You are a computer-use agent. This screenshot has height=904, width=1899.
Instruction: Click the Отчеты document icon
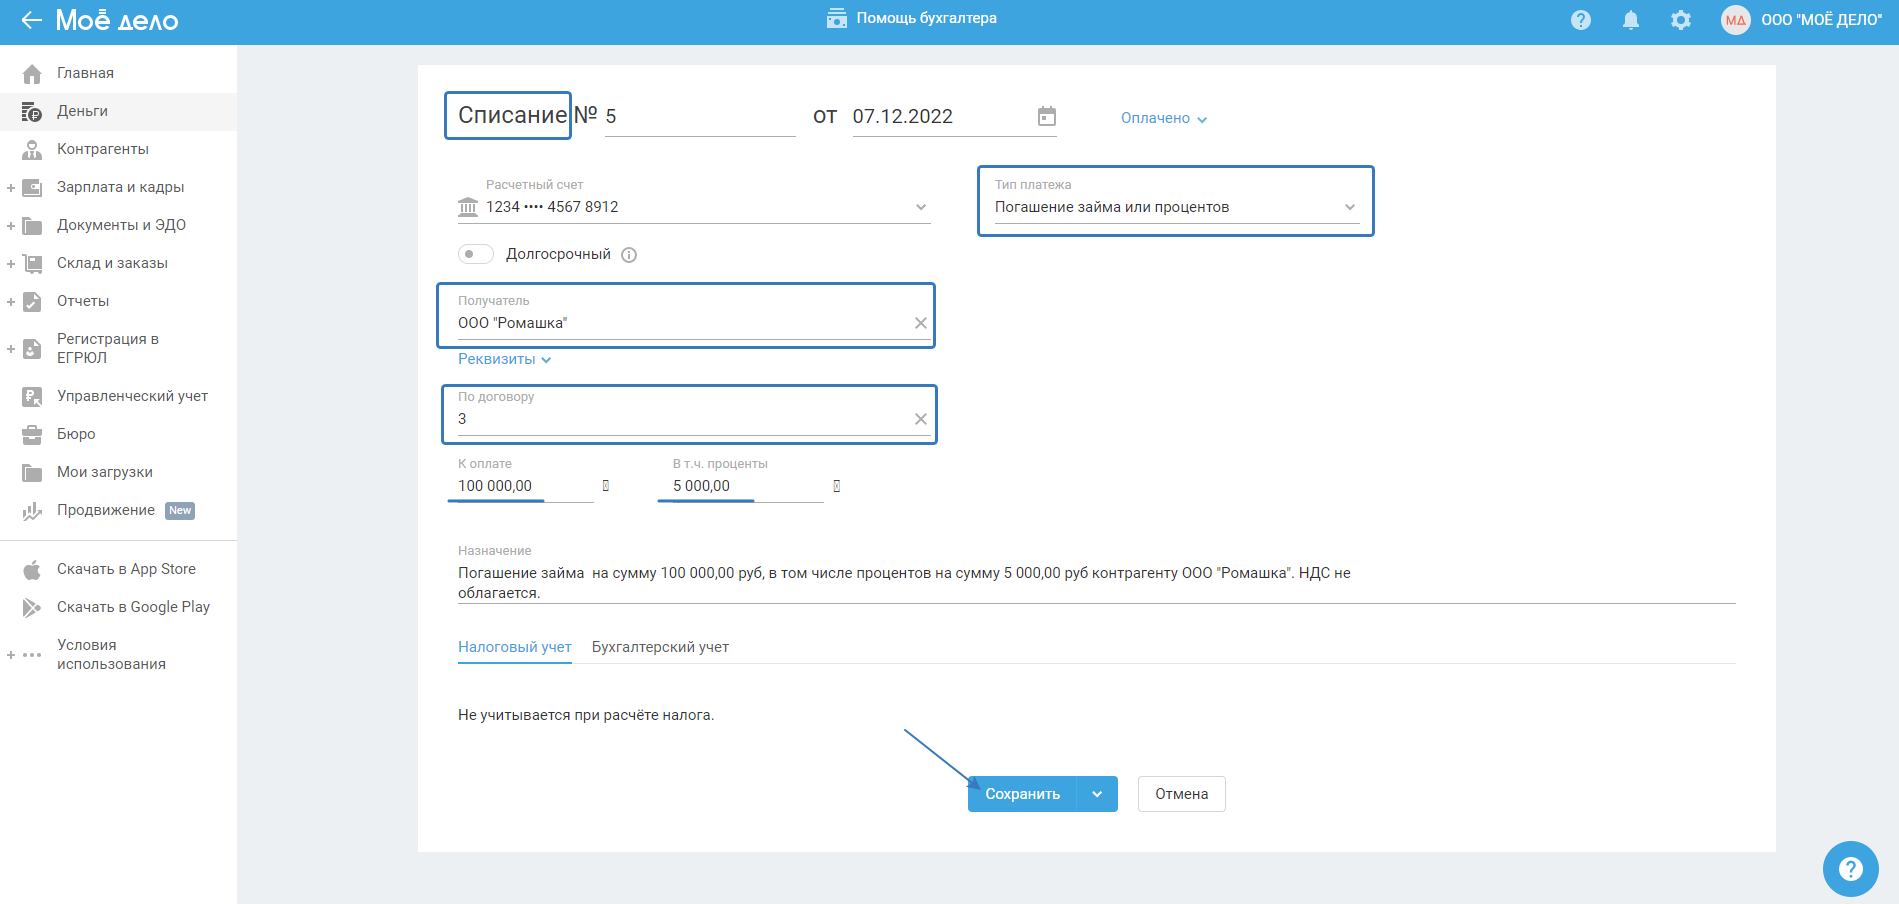click(32, 302)
